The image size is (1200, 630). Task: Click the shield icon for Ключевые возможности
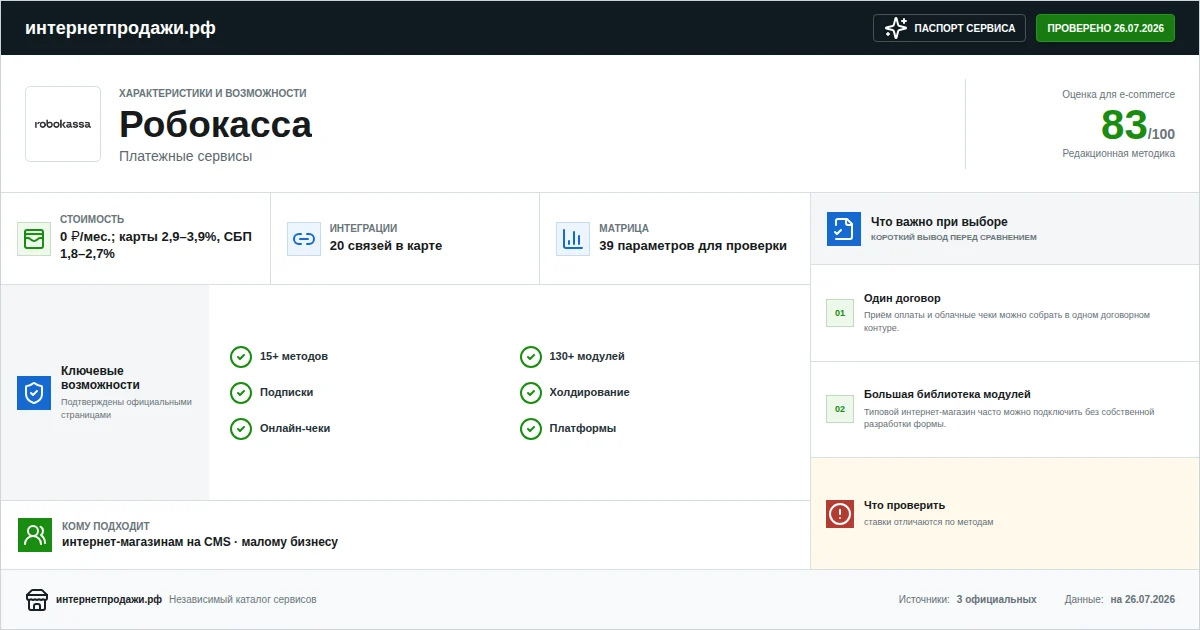click(x=34, y=393)
